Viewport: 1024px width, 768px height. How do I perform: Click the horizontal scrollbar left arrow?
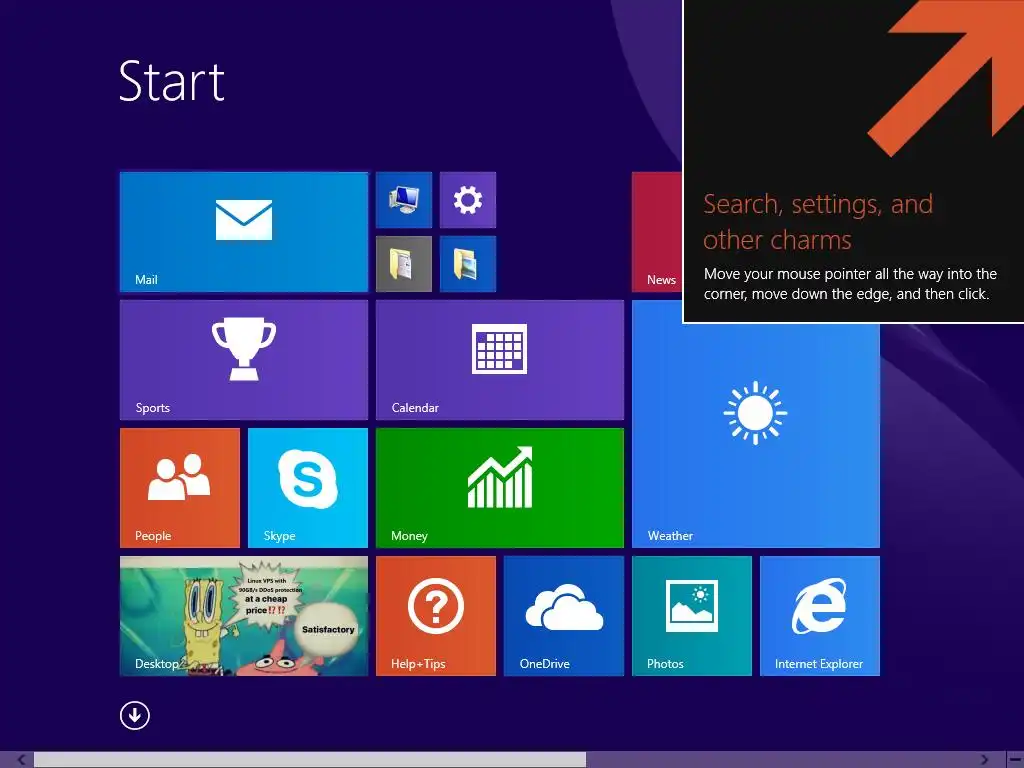[21, 760]
